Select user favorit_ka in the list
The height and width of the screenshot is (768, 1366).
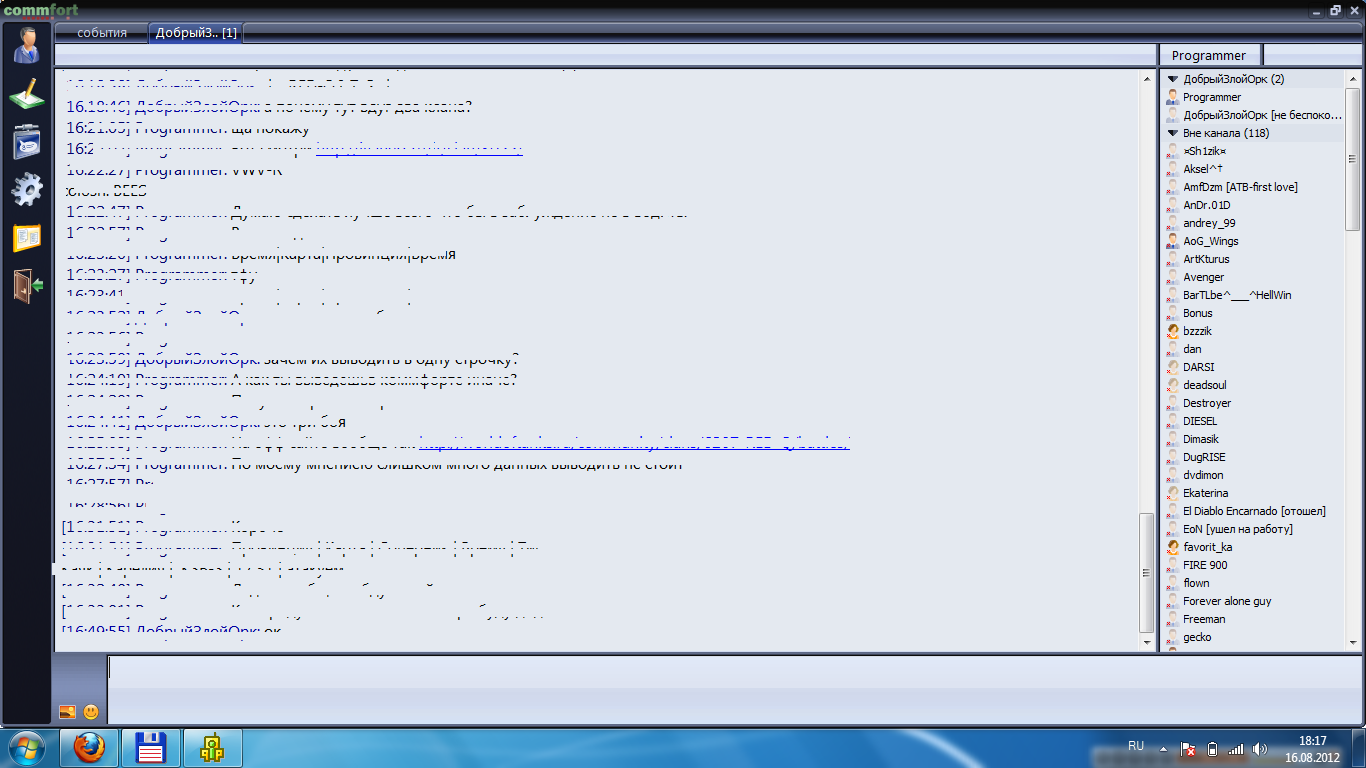coord(1207,547)
